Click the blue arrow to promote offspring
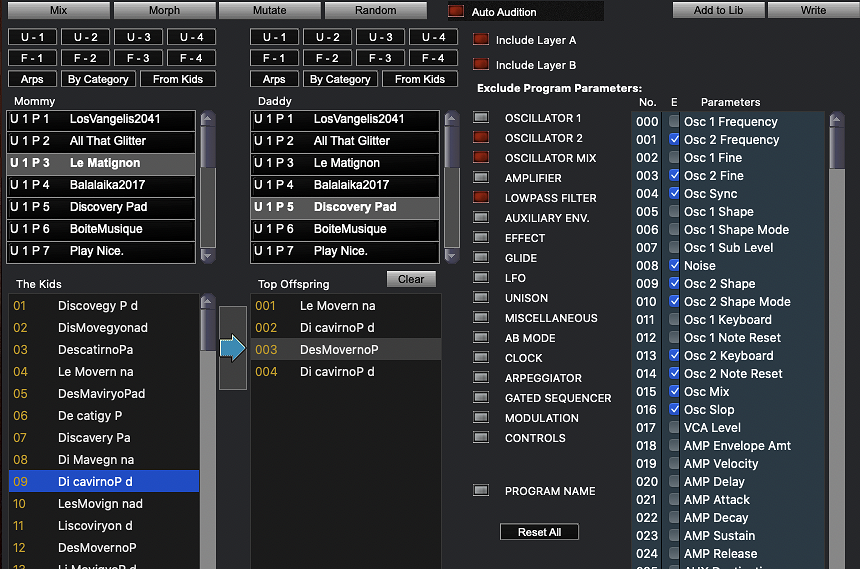 (x=233, y=349)
